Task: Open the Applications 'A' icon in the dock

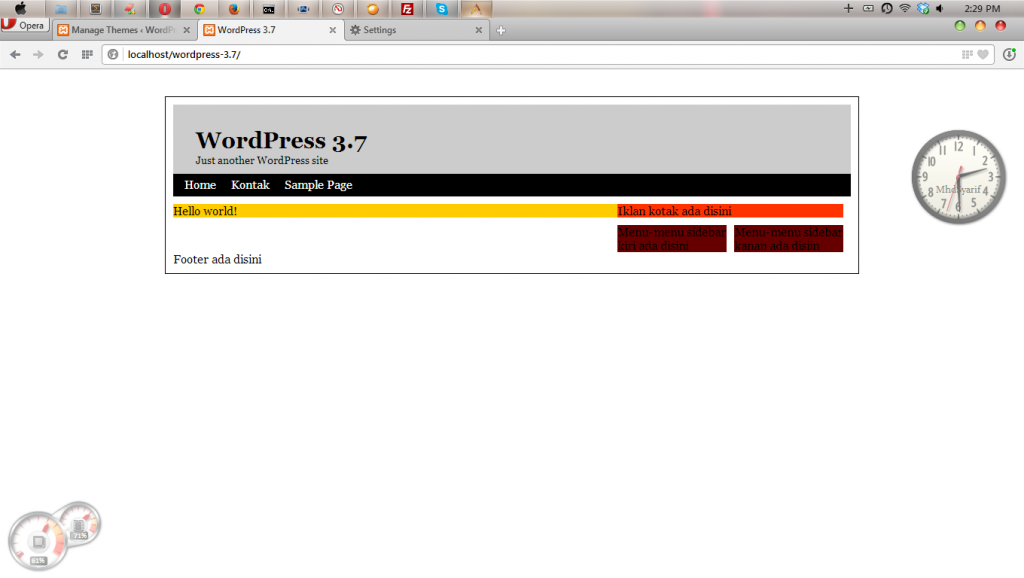Action: 476,9
